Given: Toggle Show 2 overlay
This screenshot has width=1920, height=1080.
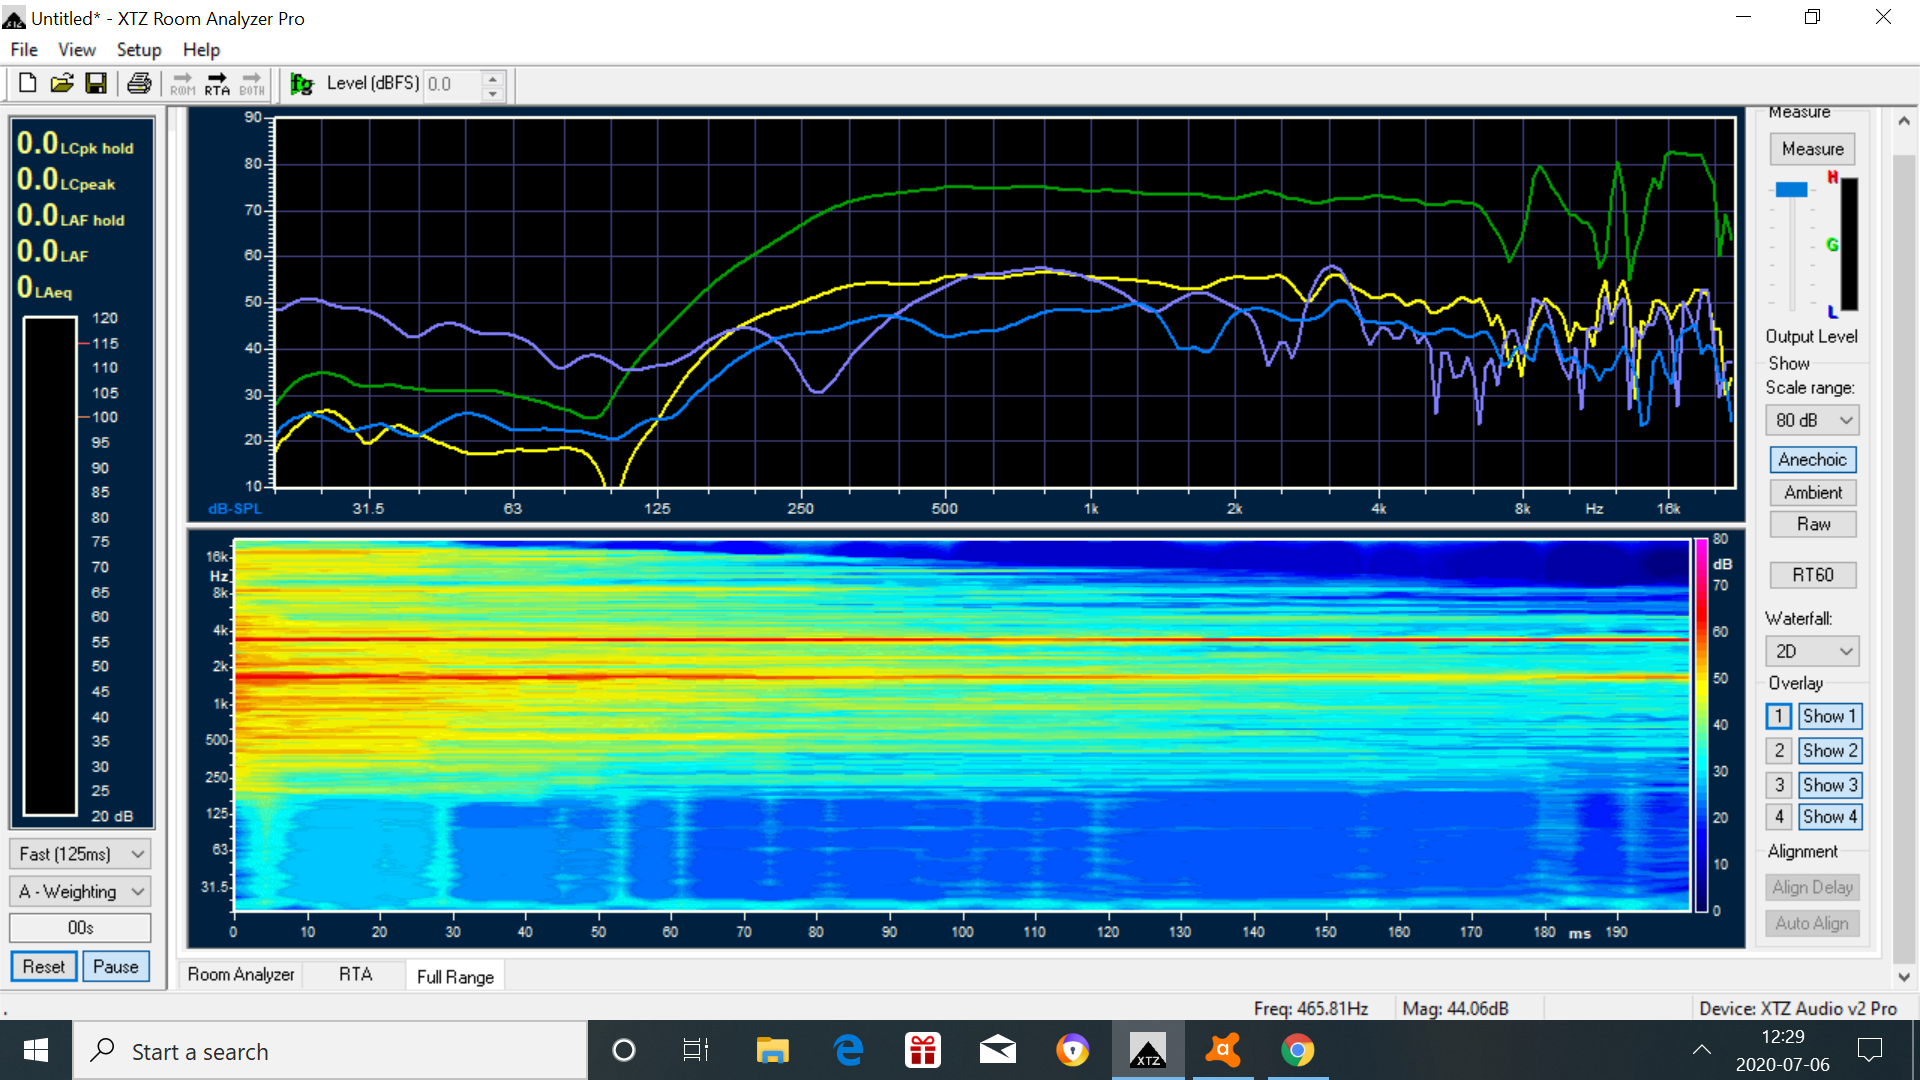Looking at the screenshot, I should pos(1830,750).
